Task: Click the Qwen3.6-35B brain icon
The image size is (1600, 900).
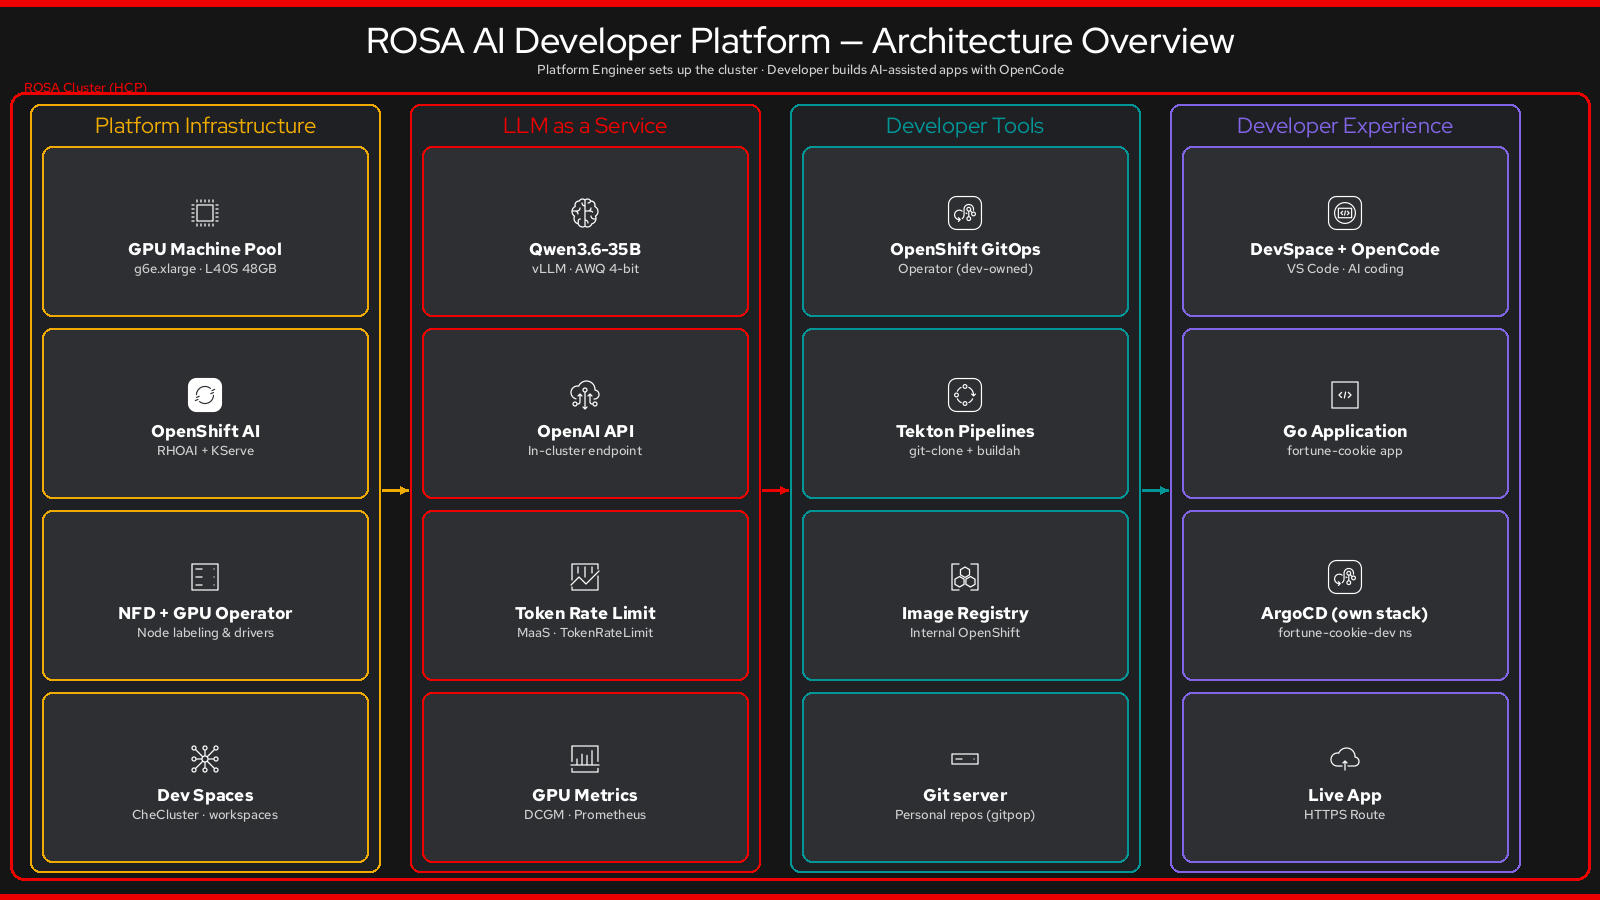Action: pos(585,213)
